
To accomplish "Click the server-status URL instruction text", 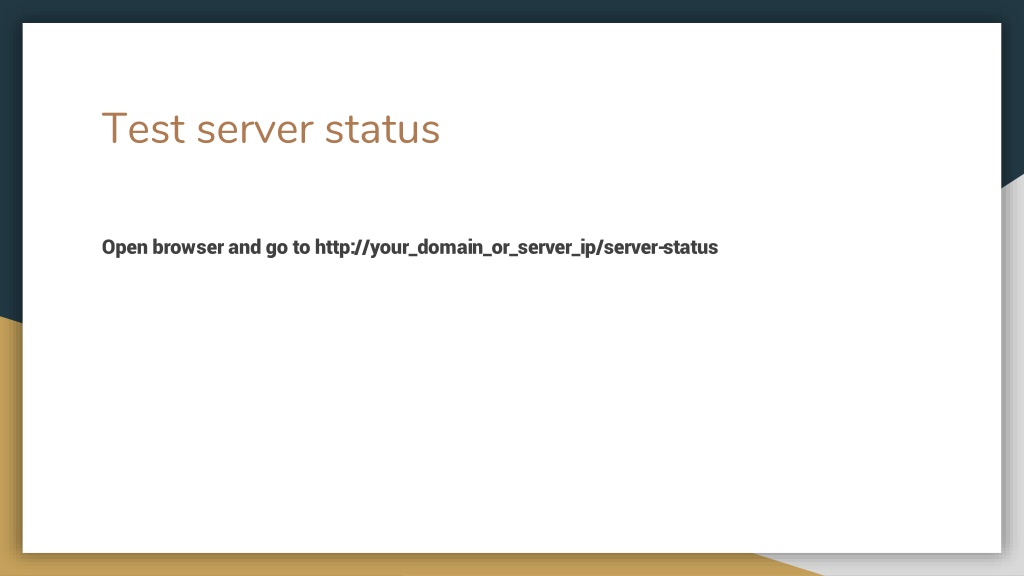I will (x=409, y=248).
